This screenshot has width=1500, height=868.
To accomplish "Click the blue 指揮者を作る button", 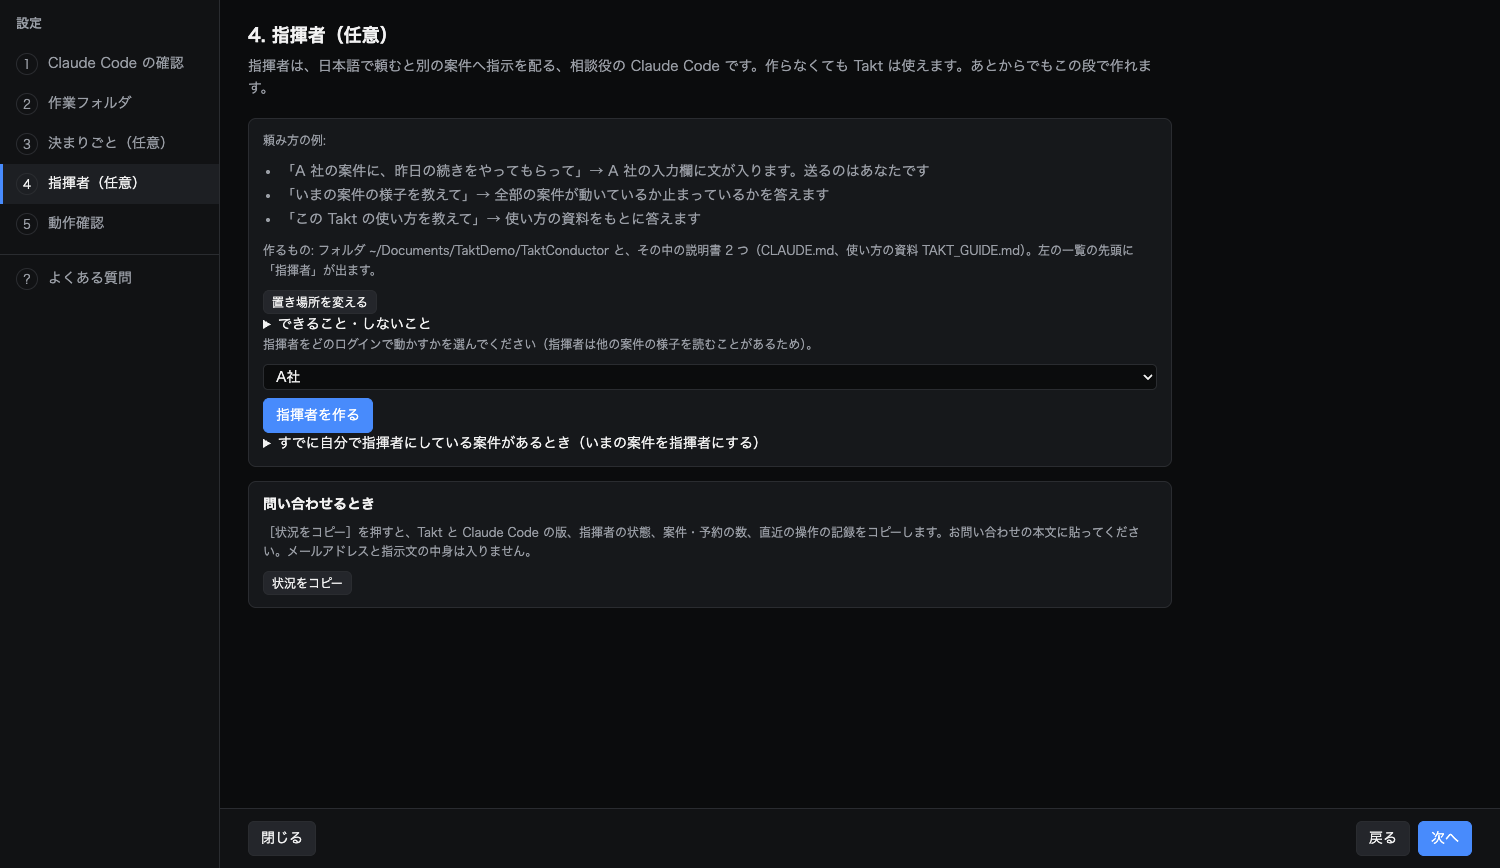I will coord(318,415).
